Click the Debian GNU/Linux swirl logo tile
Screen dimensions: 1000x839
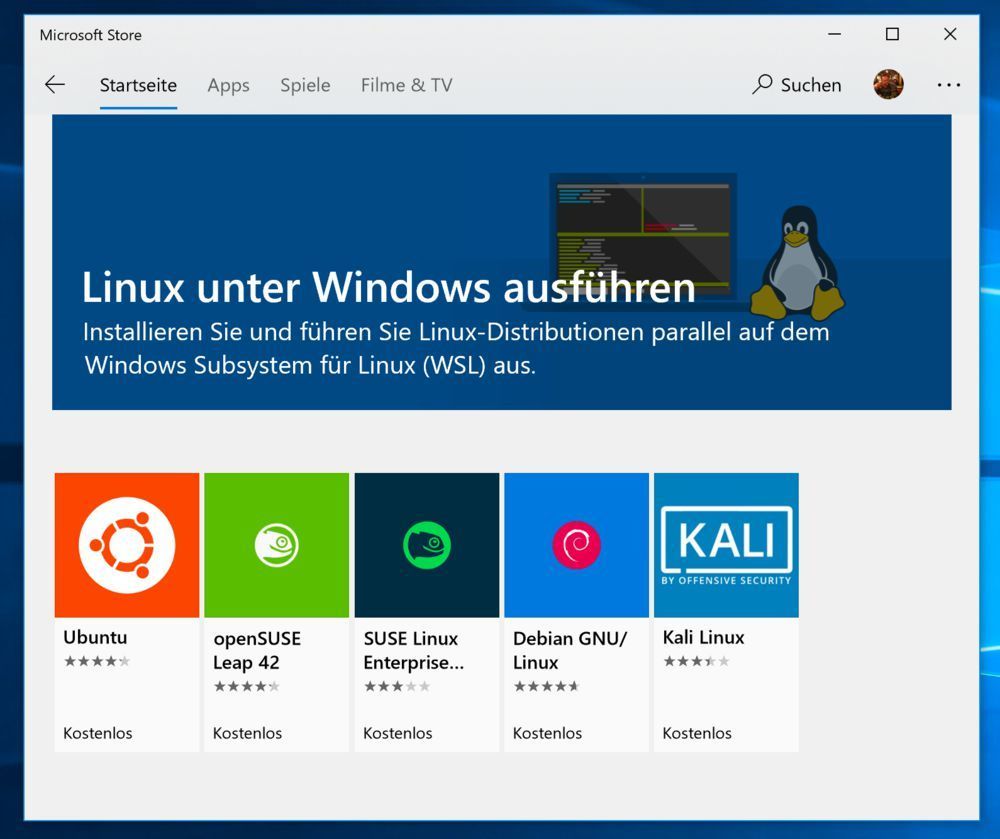pyautogui.click(x=577, y=545)
